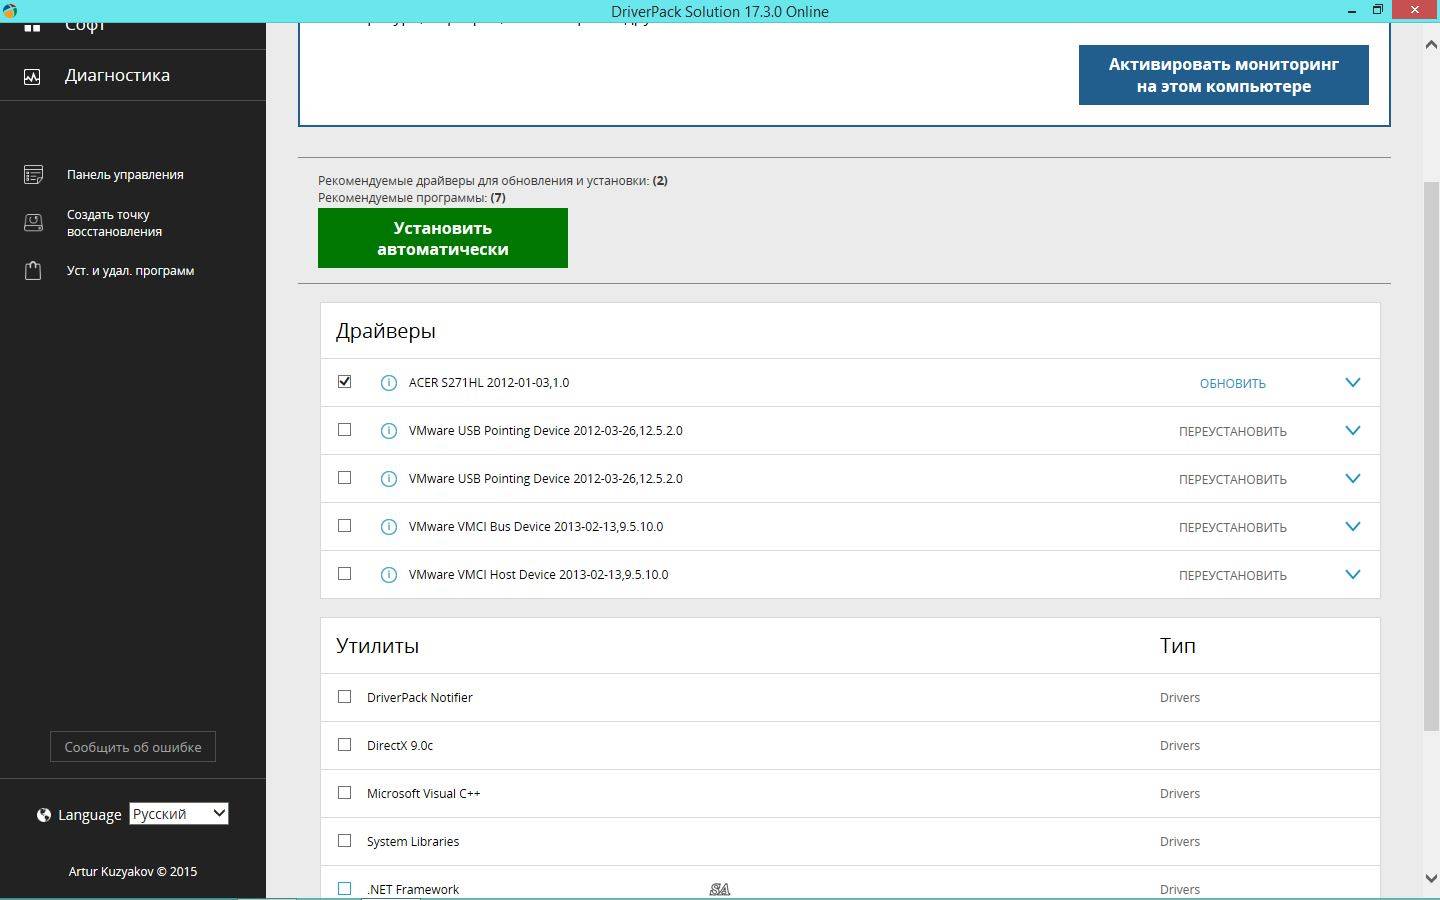Click info icon for ACER S271HL driver
Screen dimensions: 1440x900
[389, 383]
